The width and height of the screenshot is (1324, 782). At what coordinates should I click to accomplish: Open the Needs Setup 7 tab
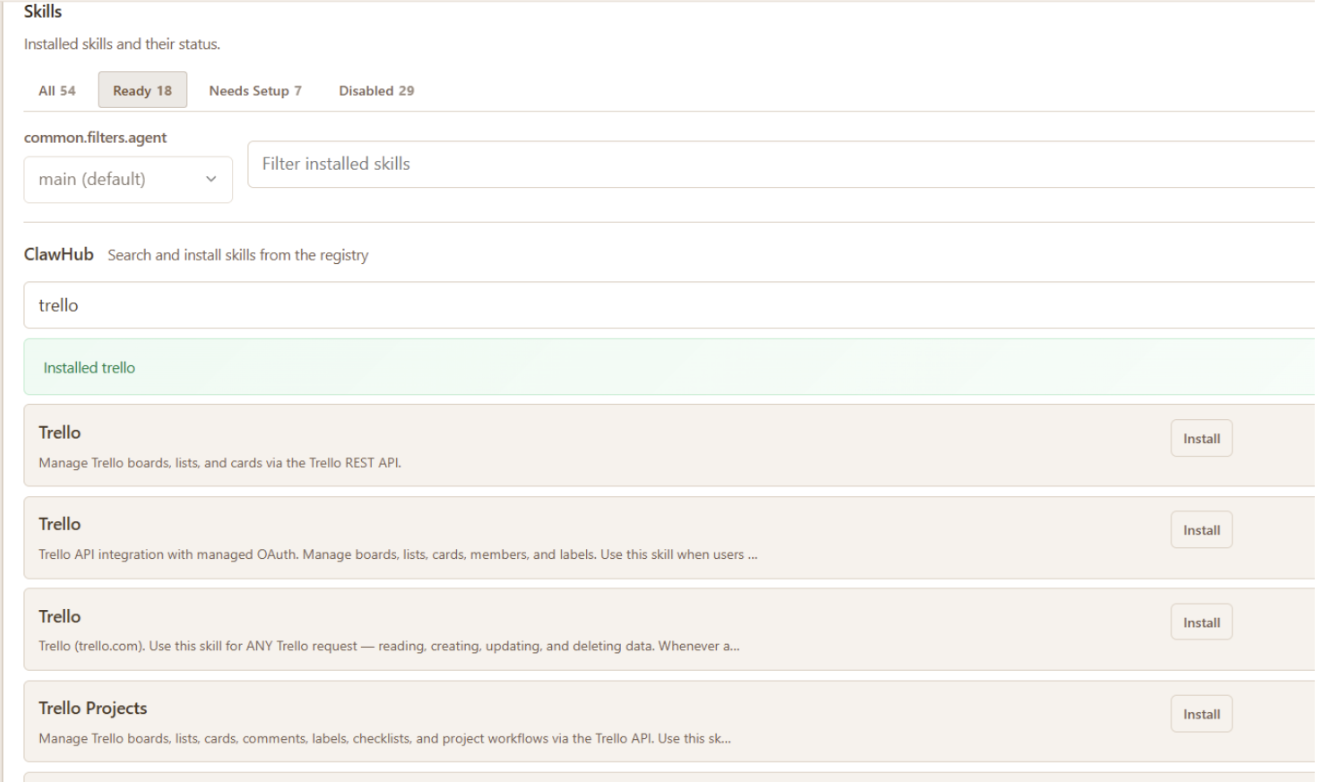tap(255, 91)
